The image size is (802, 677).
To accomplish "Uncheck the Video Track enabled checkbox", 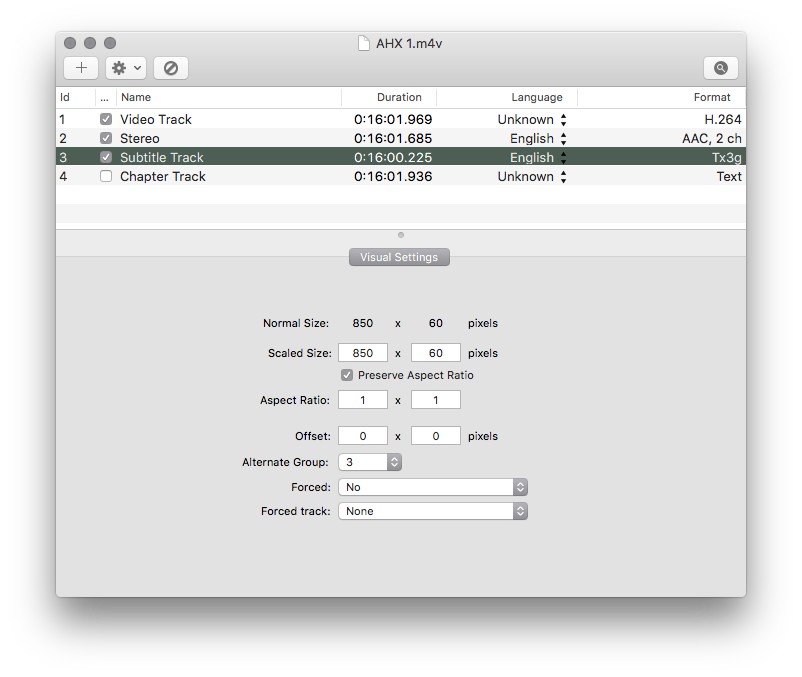I will [x=106, y=119].
